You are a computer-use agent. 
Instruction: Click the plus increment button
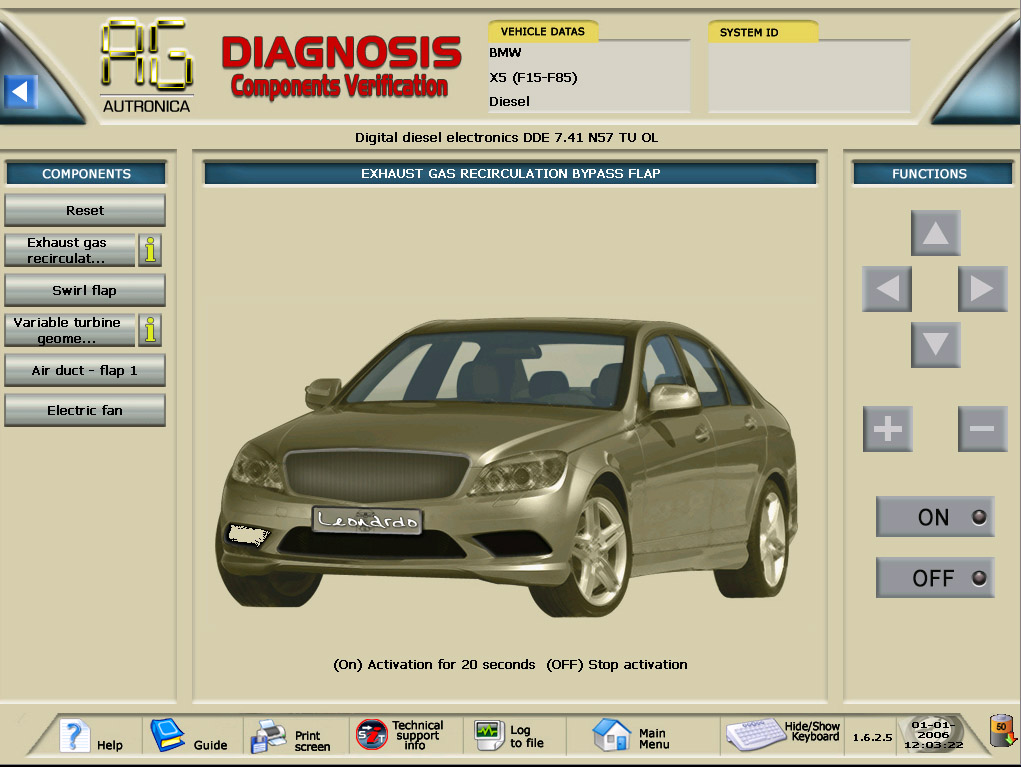[888, 429]
